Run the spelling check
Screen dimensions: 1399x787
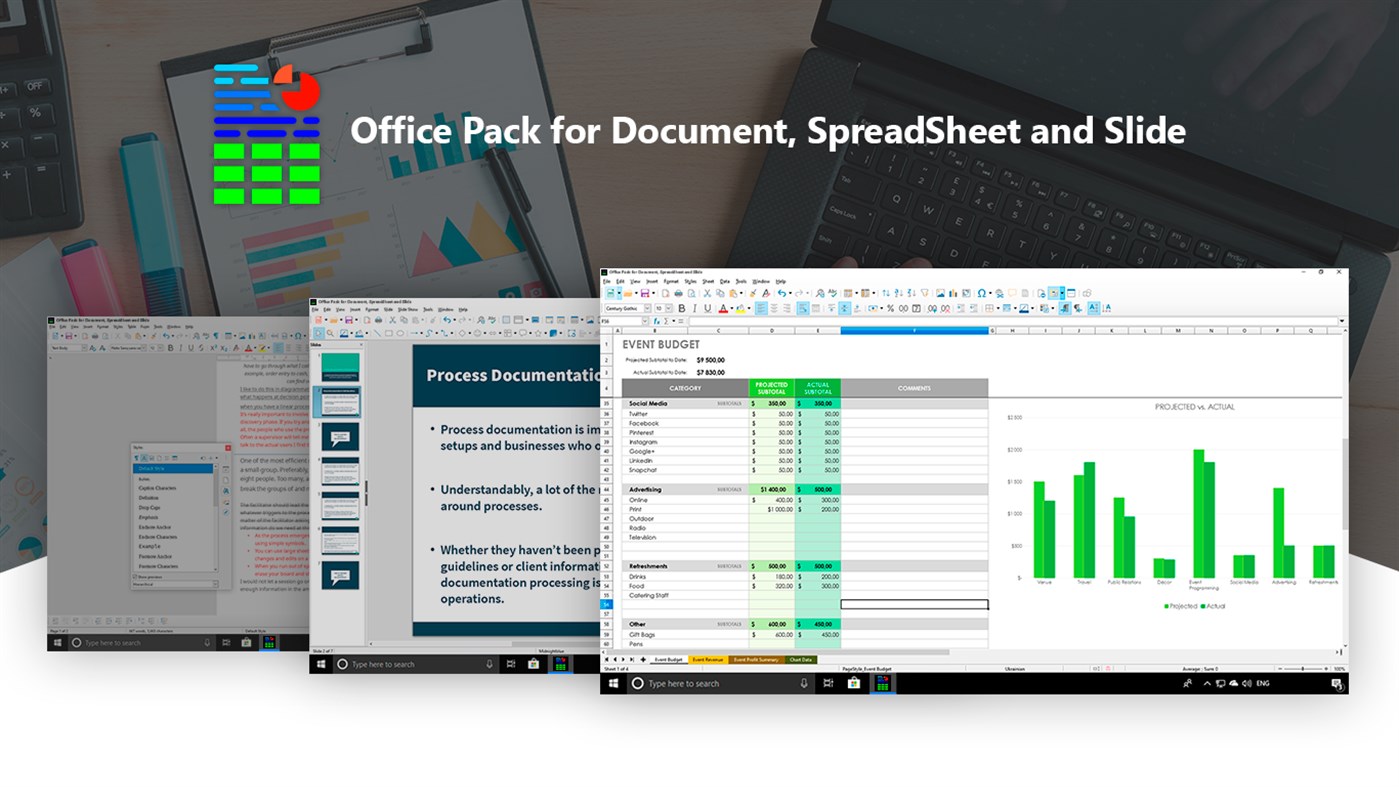coord(831,292)
